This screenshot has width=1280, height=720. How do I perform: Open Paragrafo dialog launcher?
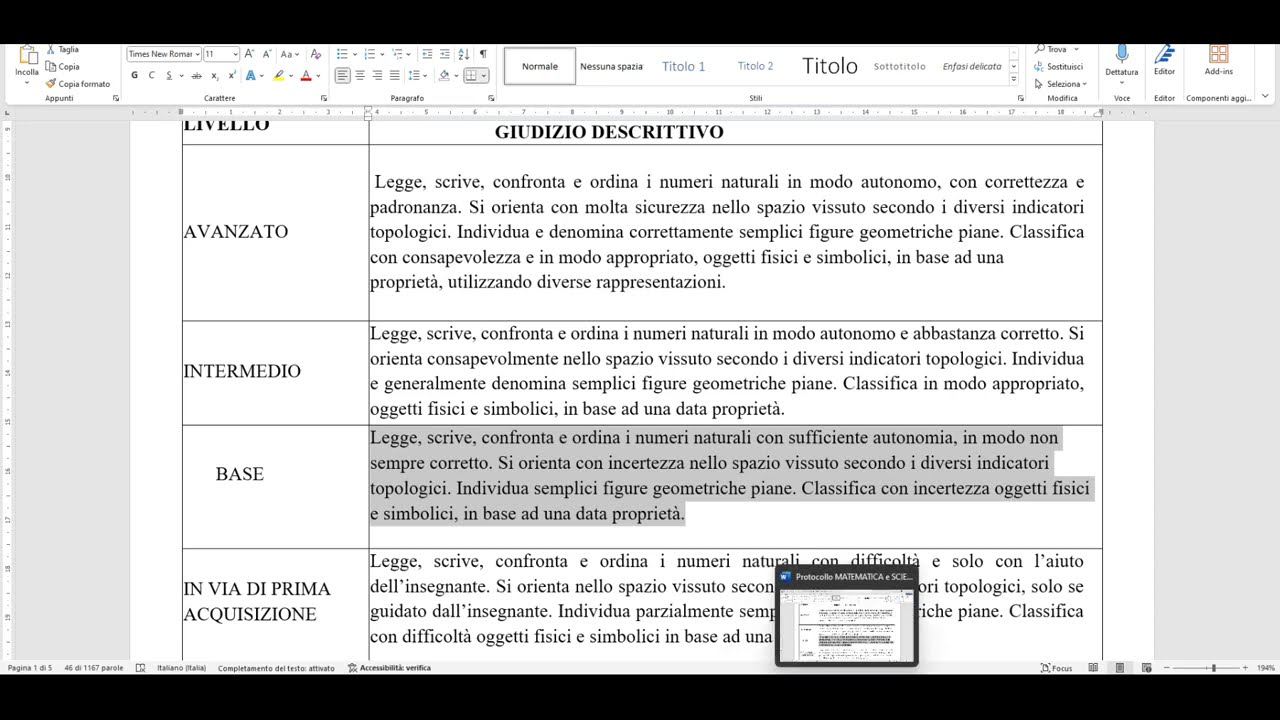(x=491, y=98)
